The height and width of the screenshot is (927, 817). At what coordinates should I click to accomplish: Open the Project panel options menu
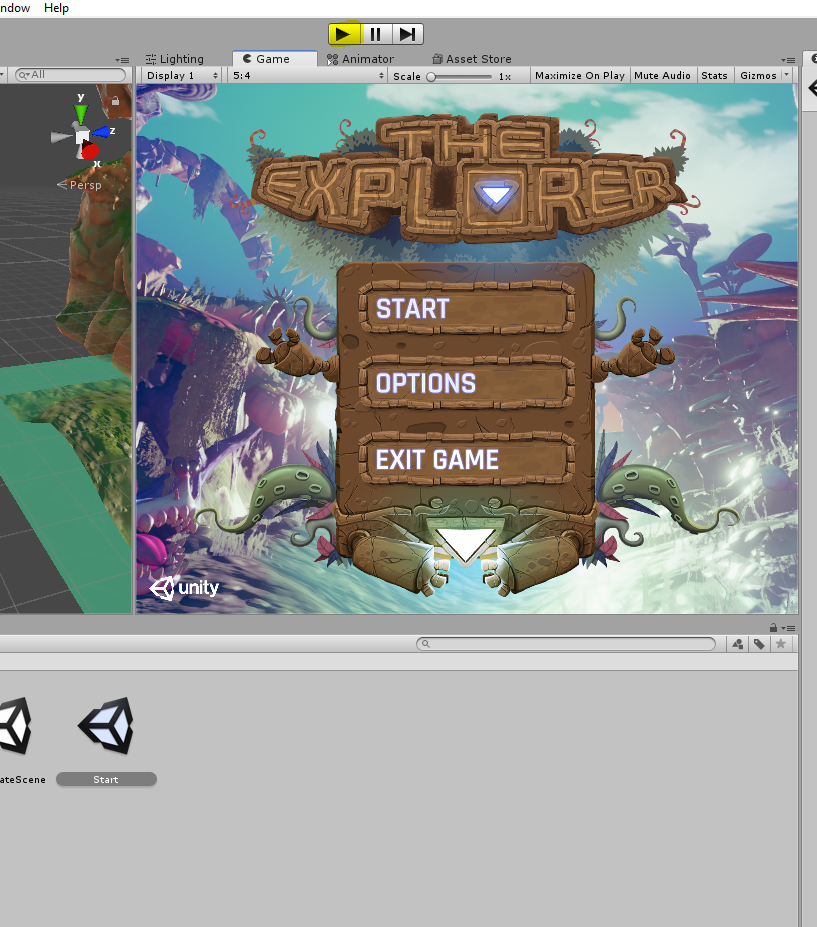[x=788, y=628]
